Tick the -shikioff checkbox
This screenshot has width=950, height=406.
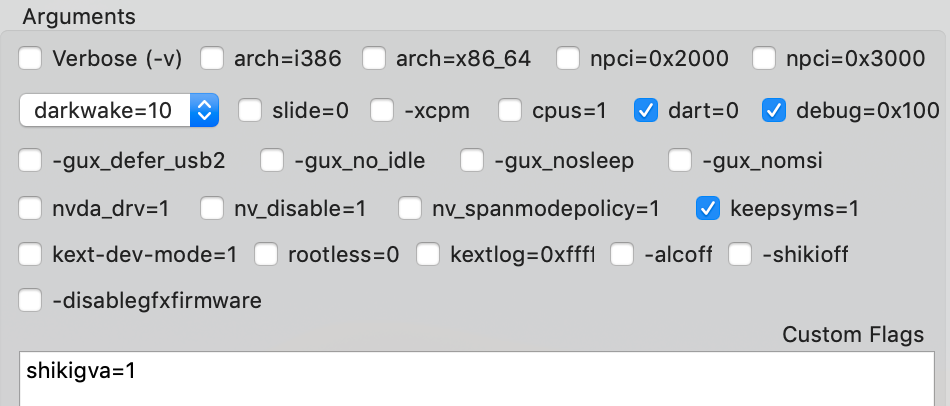tap(740, 255)
